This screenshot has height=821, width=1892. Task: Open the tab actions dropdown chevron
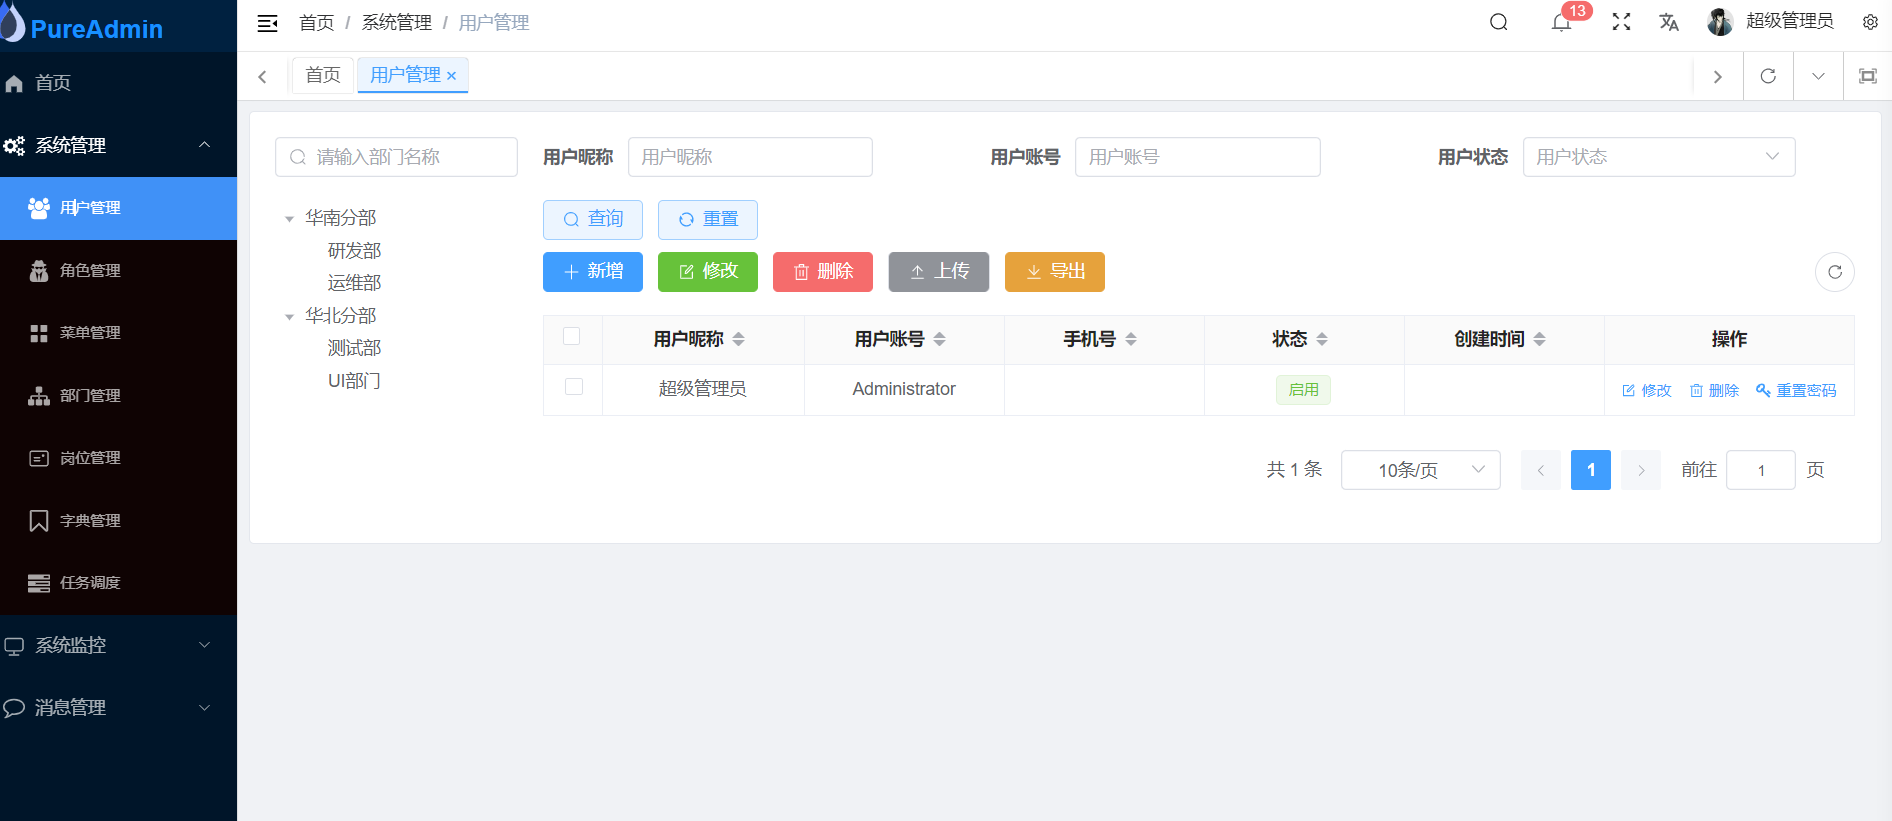point(1818,76)
